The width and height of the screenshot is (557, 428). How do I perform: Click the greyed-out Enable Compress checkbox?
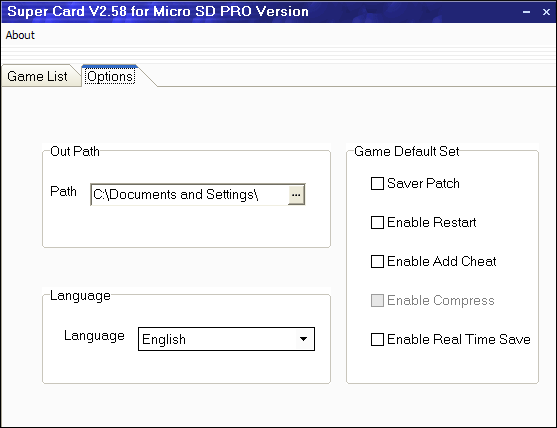[x=377, y=300]
